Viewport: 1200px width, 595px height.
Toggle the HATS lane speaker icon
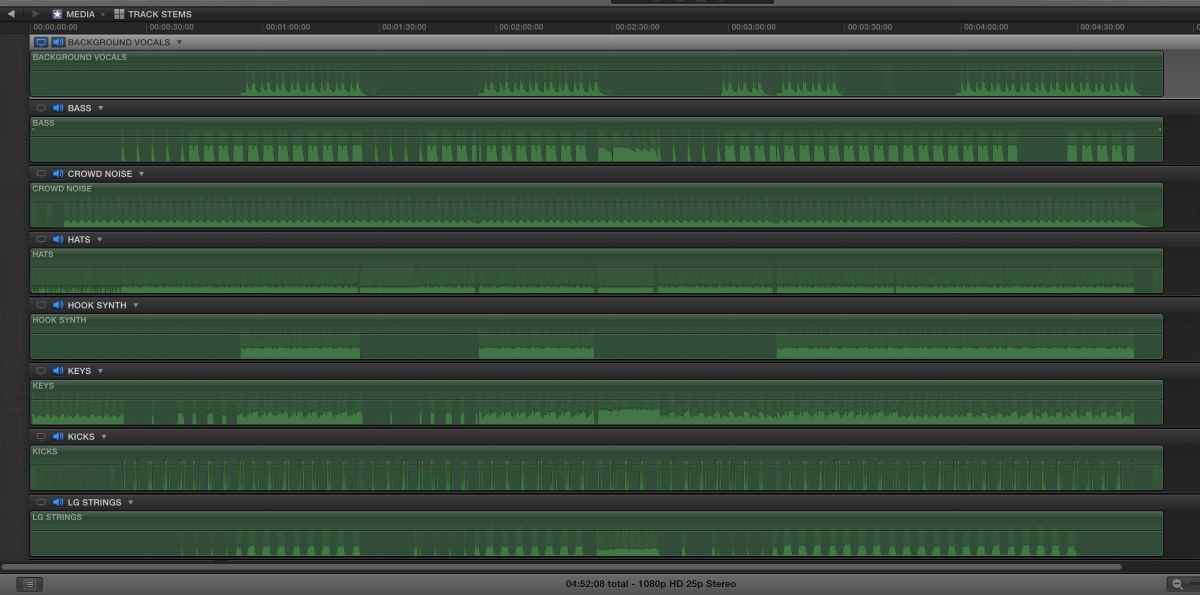tap(58, 240)
